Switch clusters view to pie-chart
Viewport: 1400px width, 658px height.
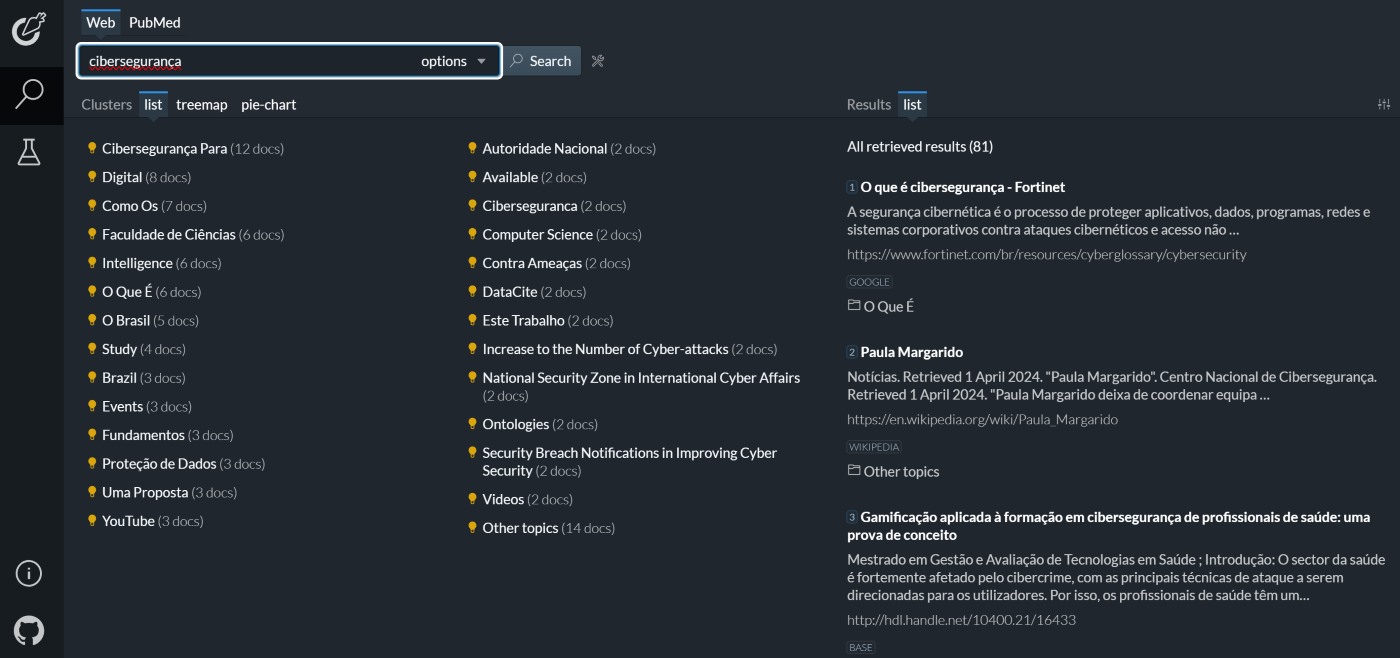click(x=268, y=104)
